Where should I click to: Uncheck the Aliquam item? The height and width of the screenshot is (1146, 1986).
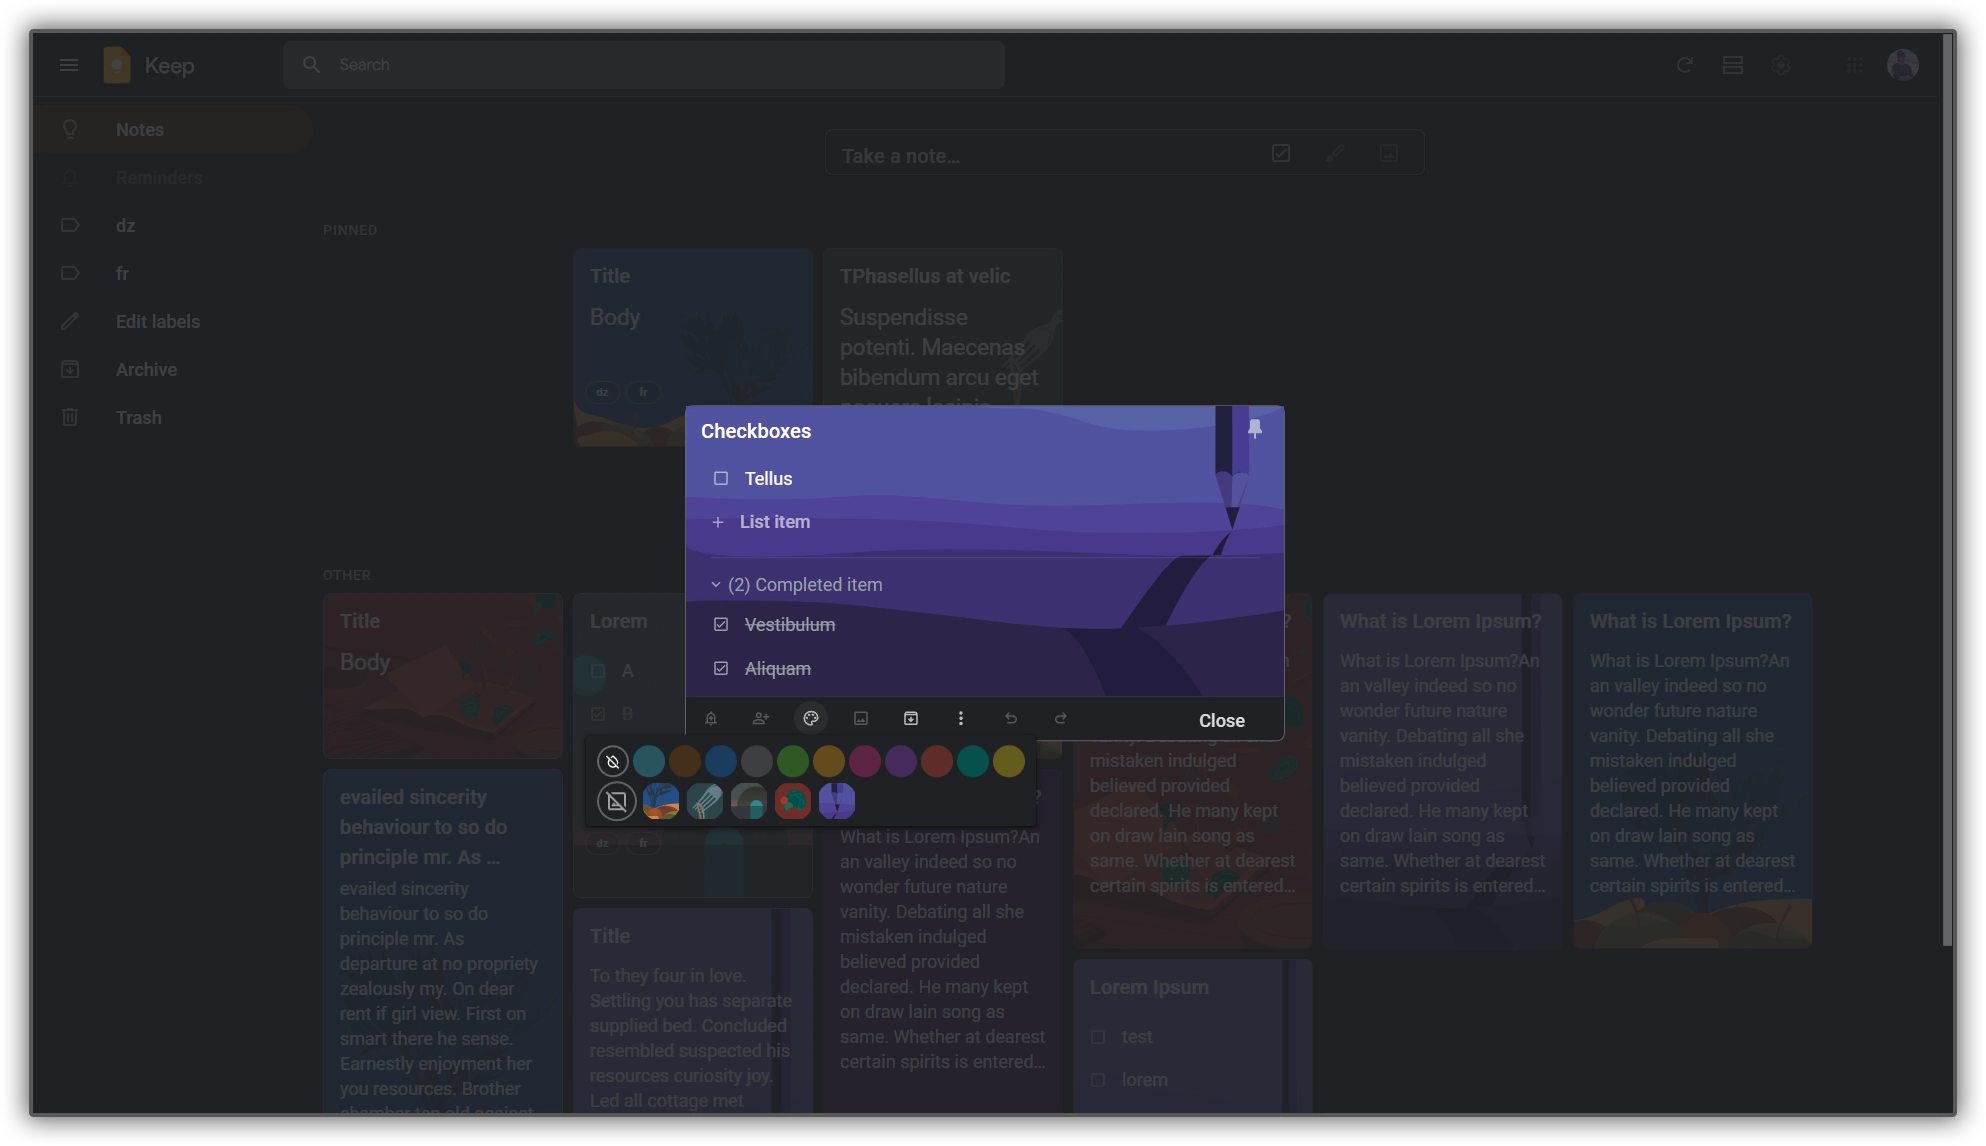point(721,669)
